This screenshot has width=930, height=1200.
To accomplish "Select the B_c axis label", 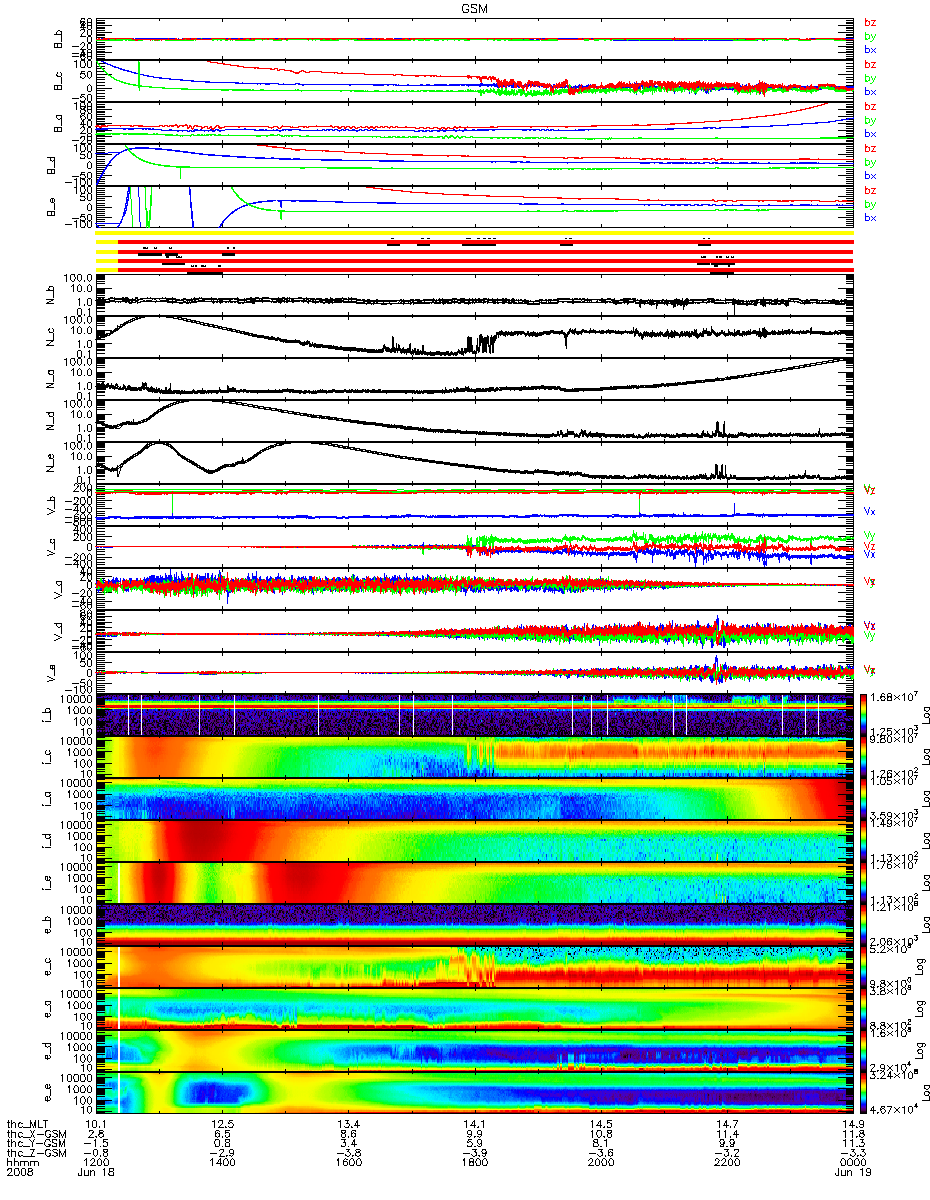I will (x=57, y=81).
